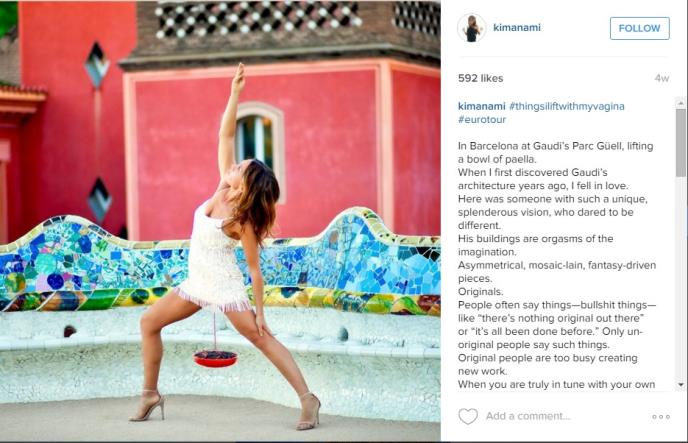Click the caption scrollbar's up arrow

(x=681, y=104)
